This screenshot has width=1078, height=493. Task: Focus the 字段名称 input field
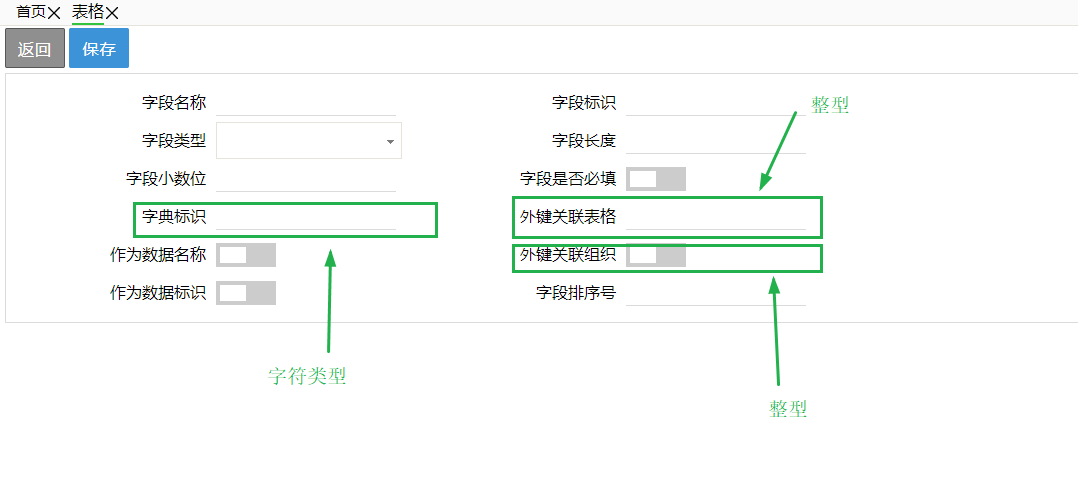[306, 103]
